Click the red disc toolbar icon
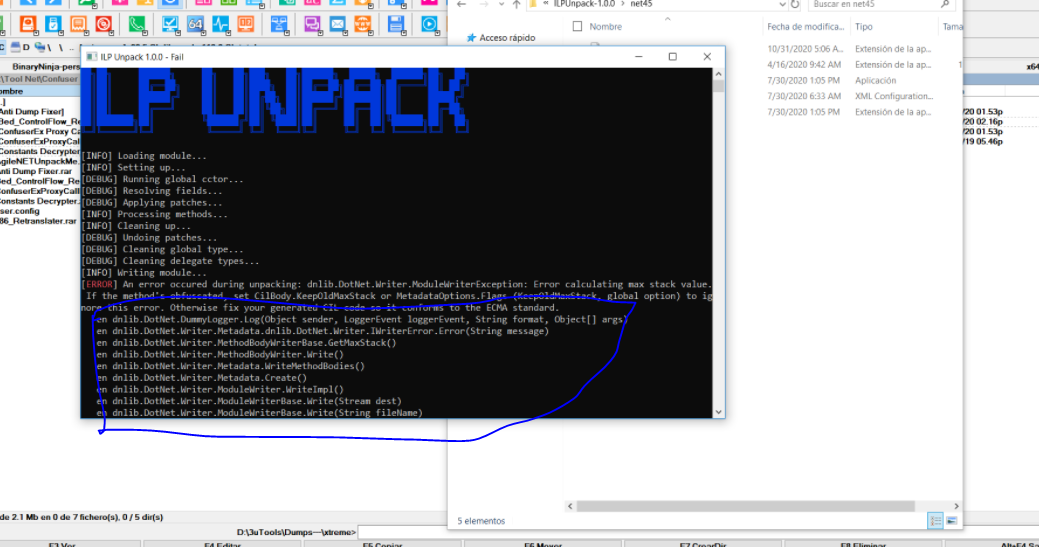 [x=103, y=25]
